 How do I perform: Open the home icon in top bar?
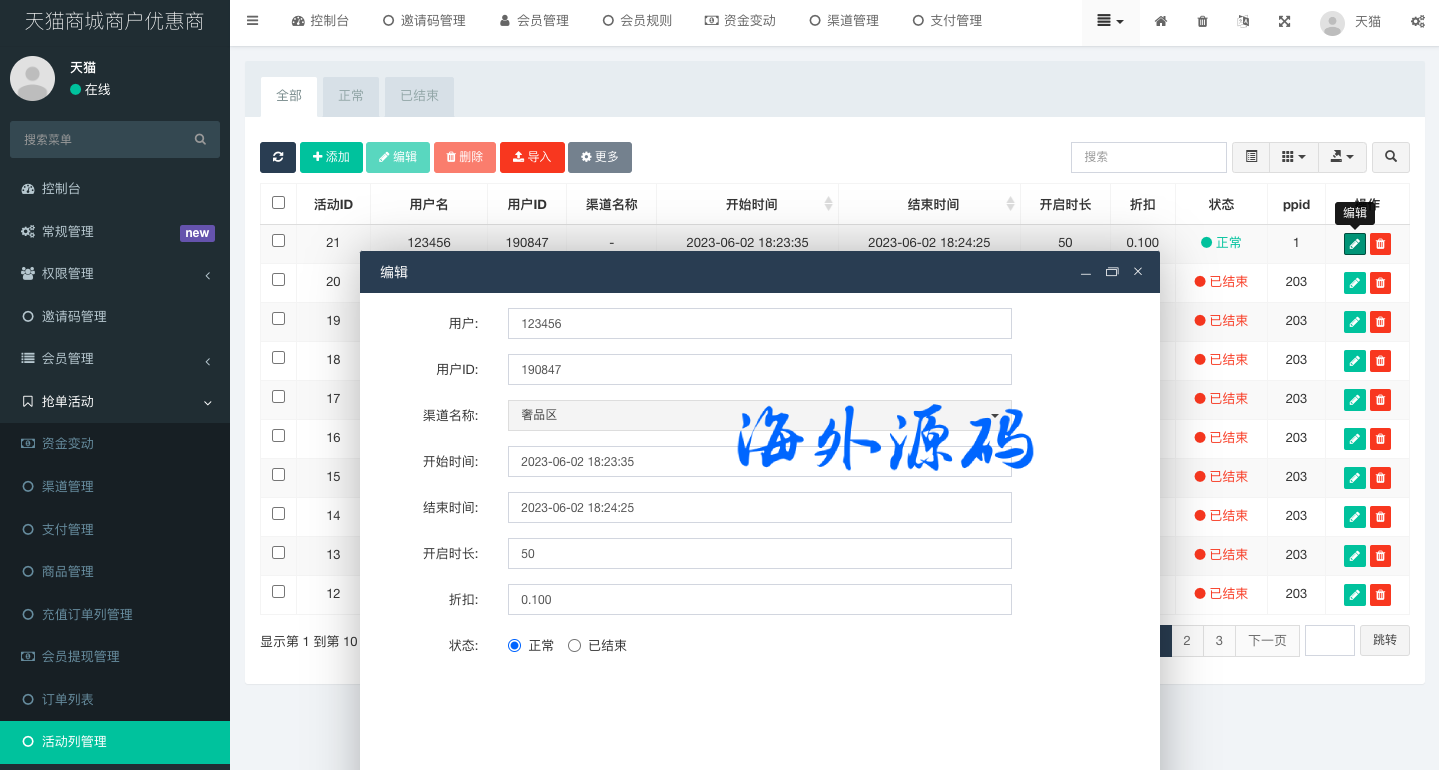click(x=1161, y=21)
